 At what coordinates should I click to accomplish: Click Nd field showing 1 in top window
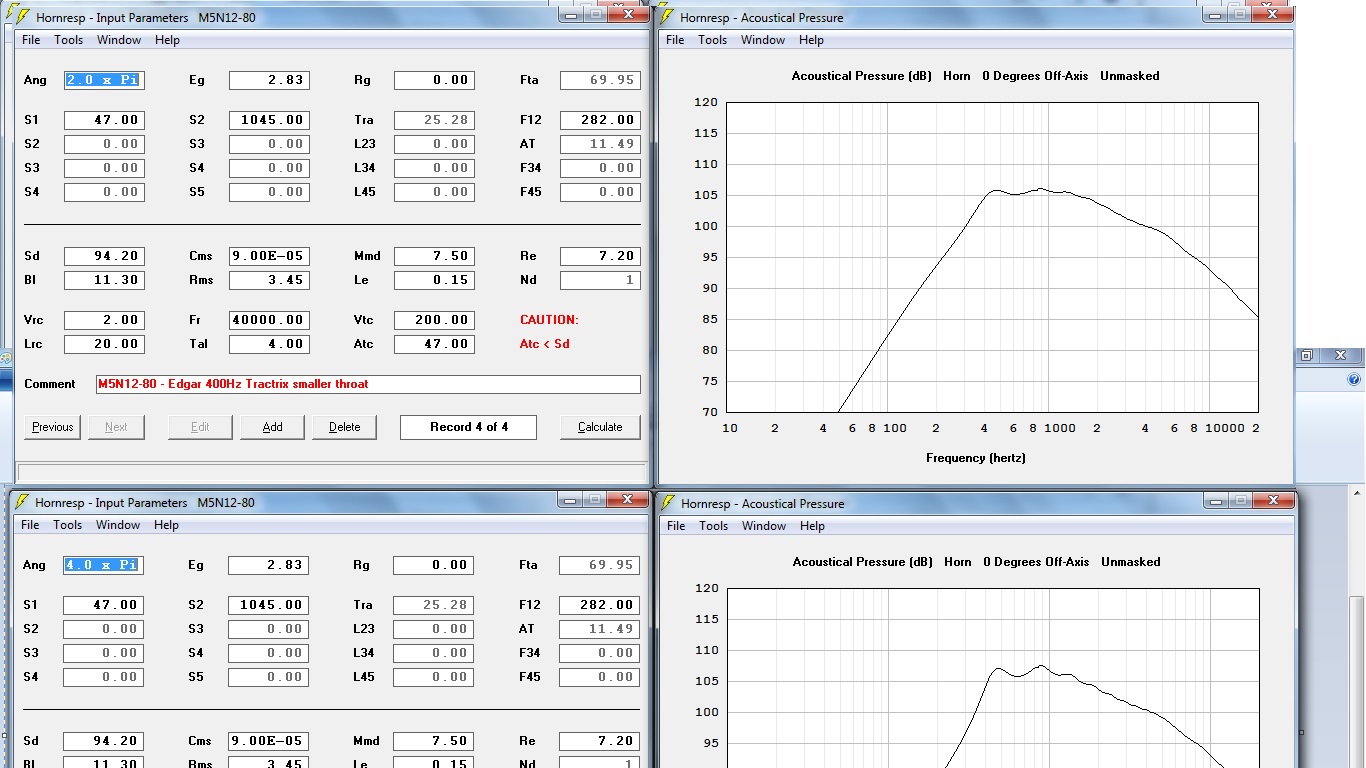pyautogui.click(x=600, y=280)
